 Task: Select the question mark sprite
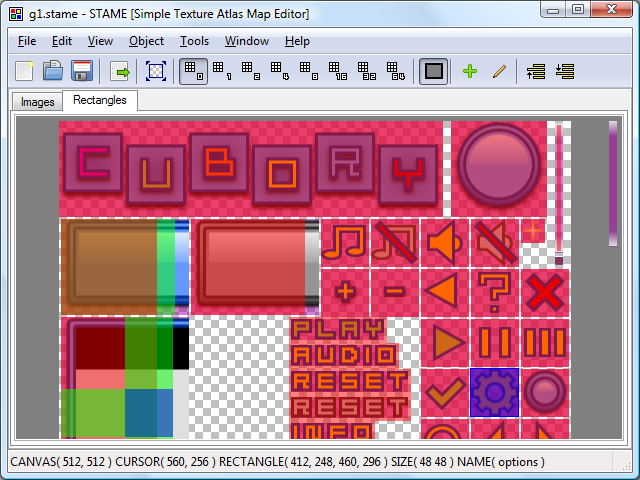coord(494,293)
